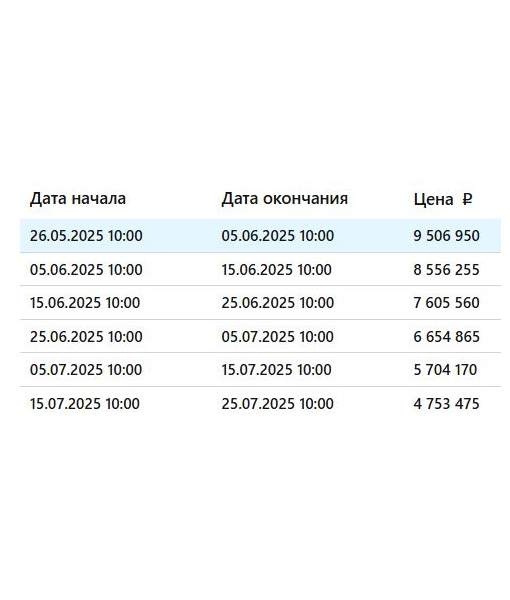Screen dimensions: 510x600
Task: Click start date 15.06.2025 10:00 in third row
Action: [85, 303]
